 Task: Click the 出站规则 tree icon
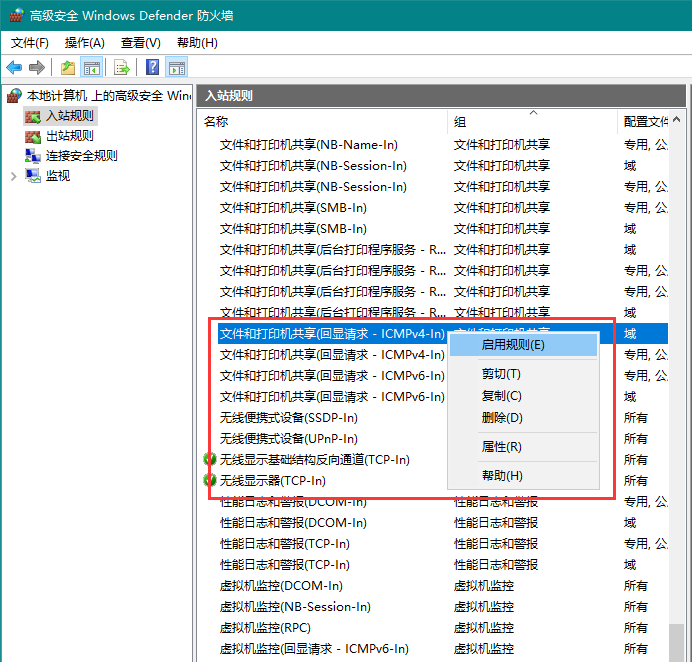[33, 136]
